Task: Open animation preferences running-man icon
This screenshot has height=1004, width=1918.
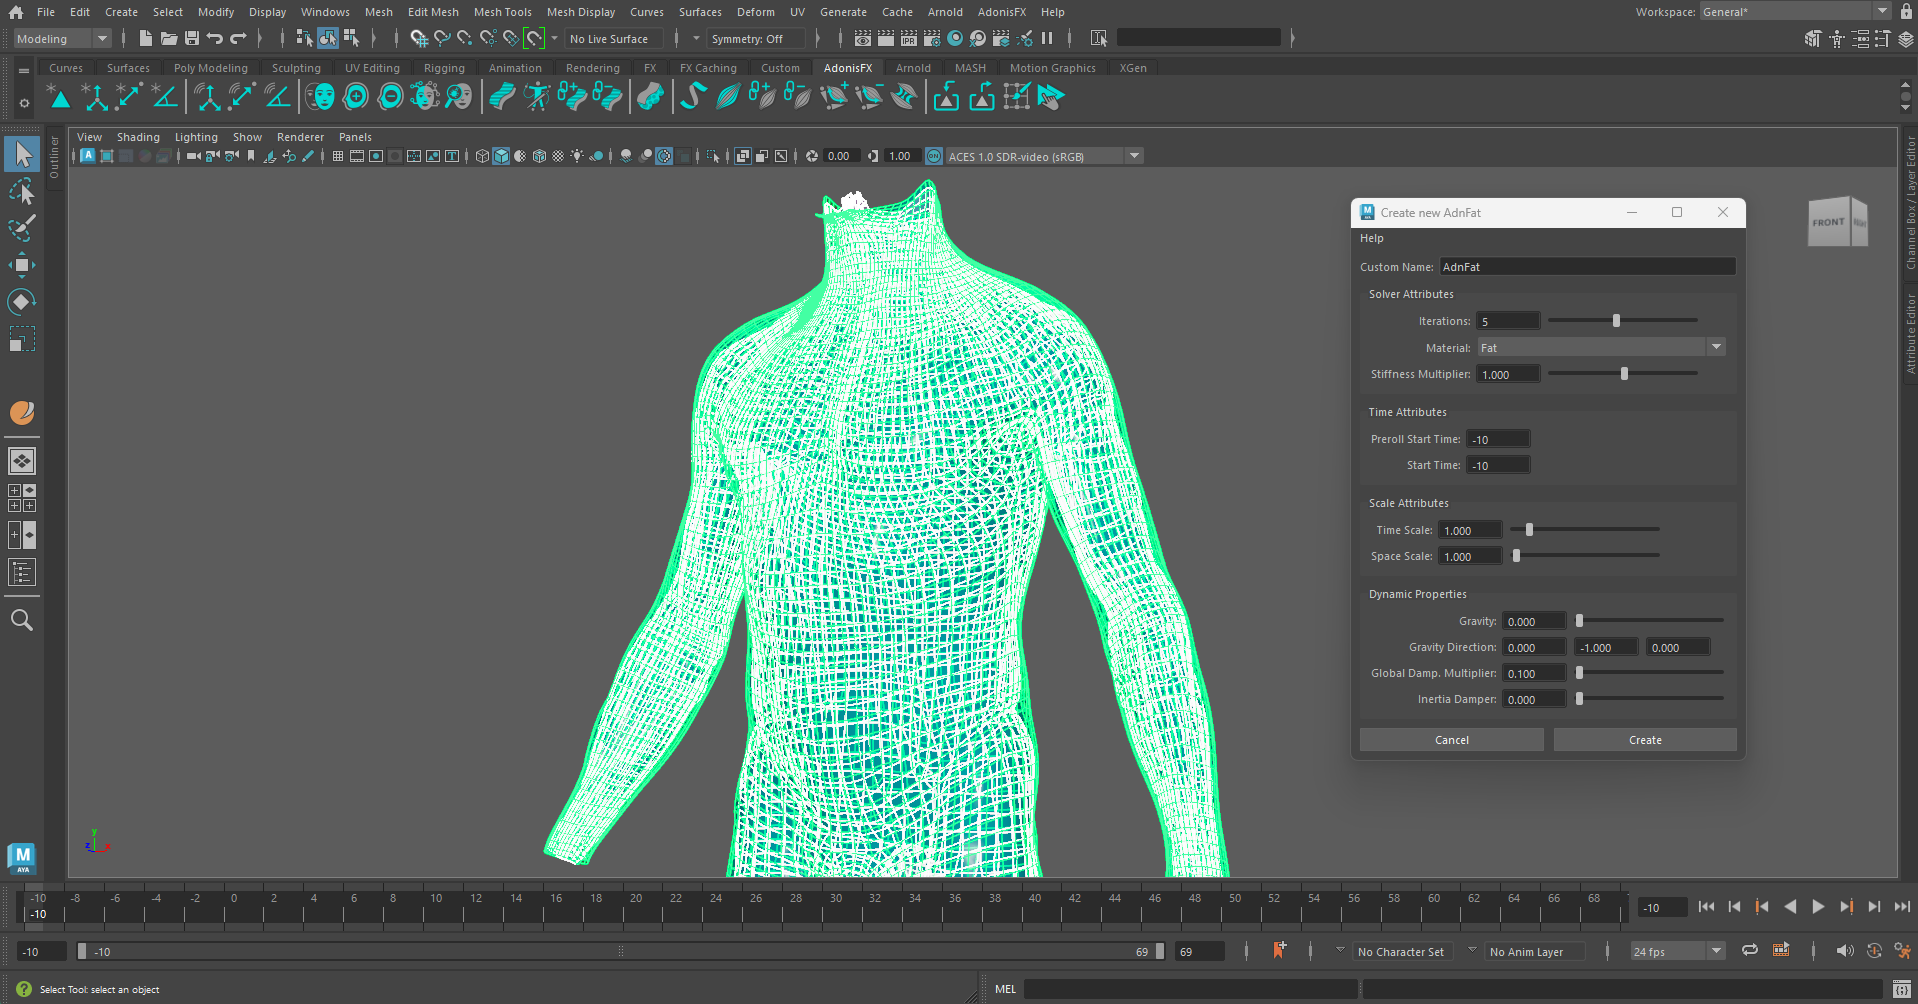Action: click(1902, 951)
